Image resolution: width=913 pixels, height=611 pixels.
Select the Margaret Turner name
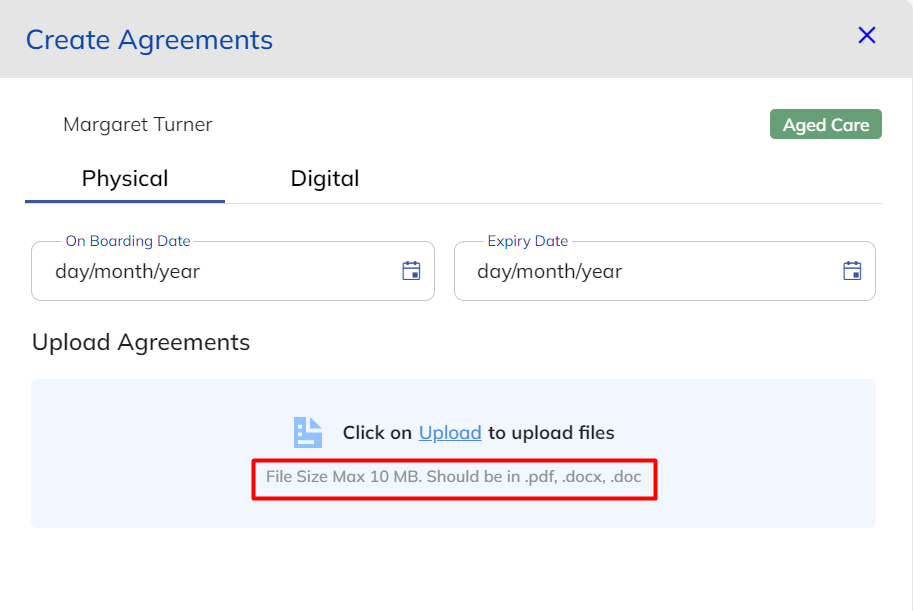[x=138, y=125]
